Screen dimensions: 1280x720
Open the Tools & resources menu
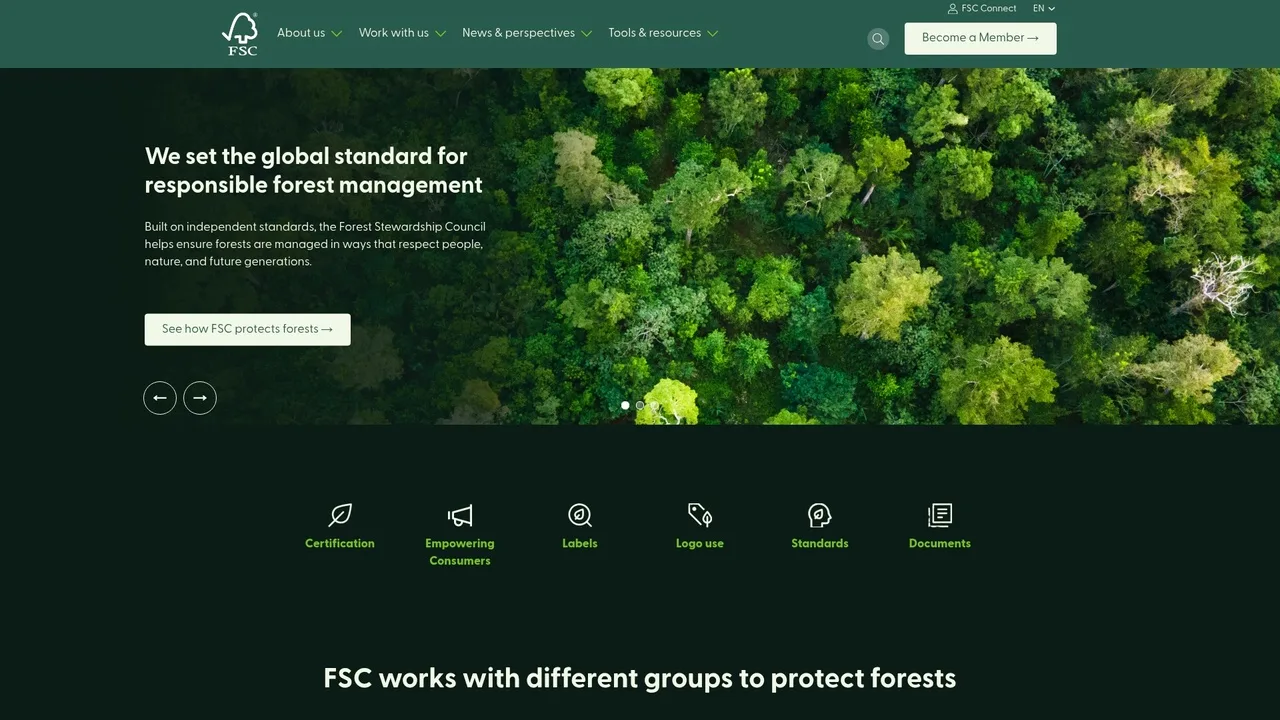(655, 33)
